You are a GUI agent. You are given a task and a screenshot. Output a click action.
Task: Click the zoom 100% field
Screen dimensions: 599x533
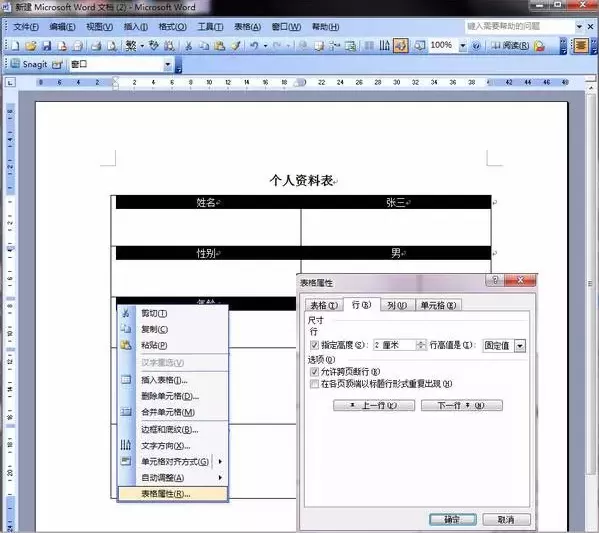[444, 45]
